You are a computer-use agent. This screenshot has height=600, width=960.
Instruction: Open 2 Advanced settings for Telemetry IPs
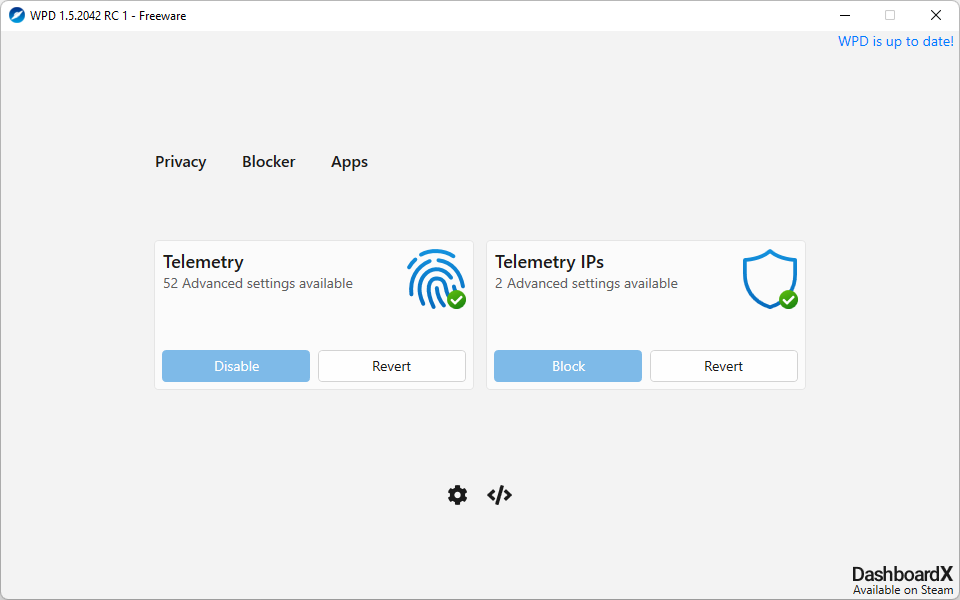coord(586,284)
